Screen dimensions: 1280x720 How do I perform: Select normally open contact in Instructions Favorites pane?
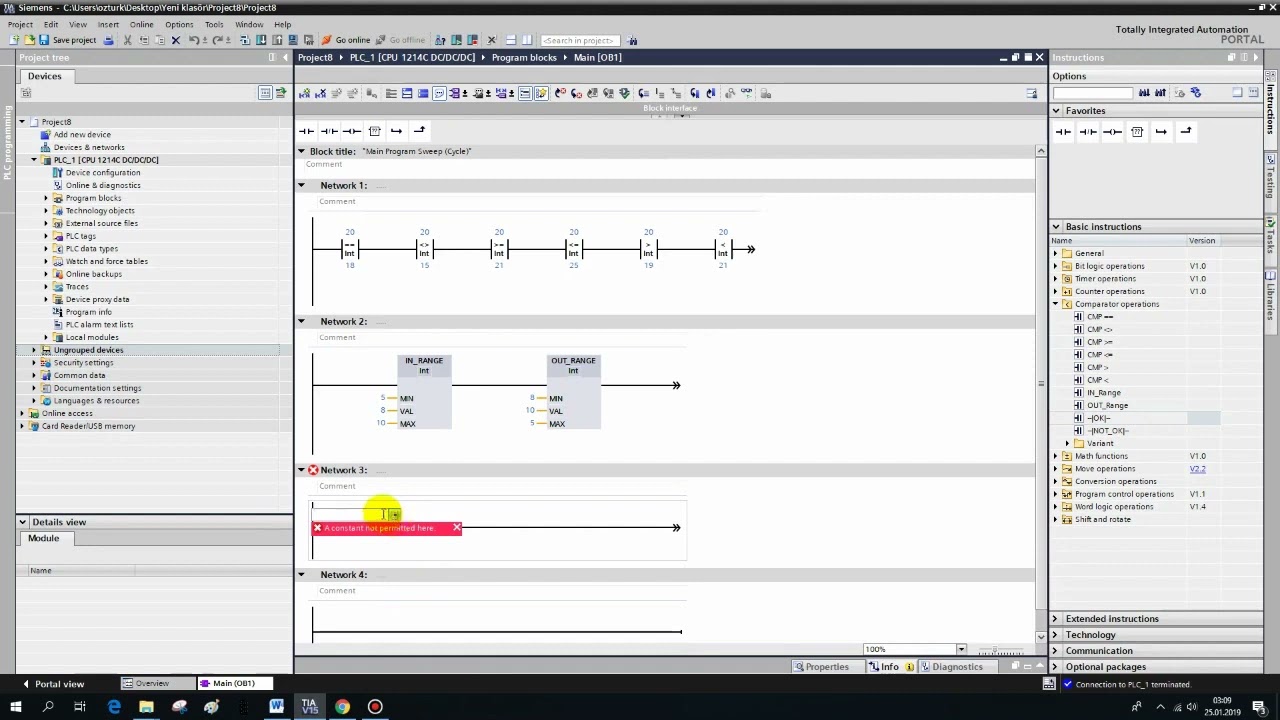tap(1063, 131)
